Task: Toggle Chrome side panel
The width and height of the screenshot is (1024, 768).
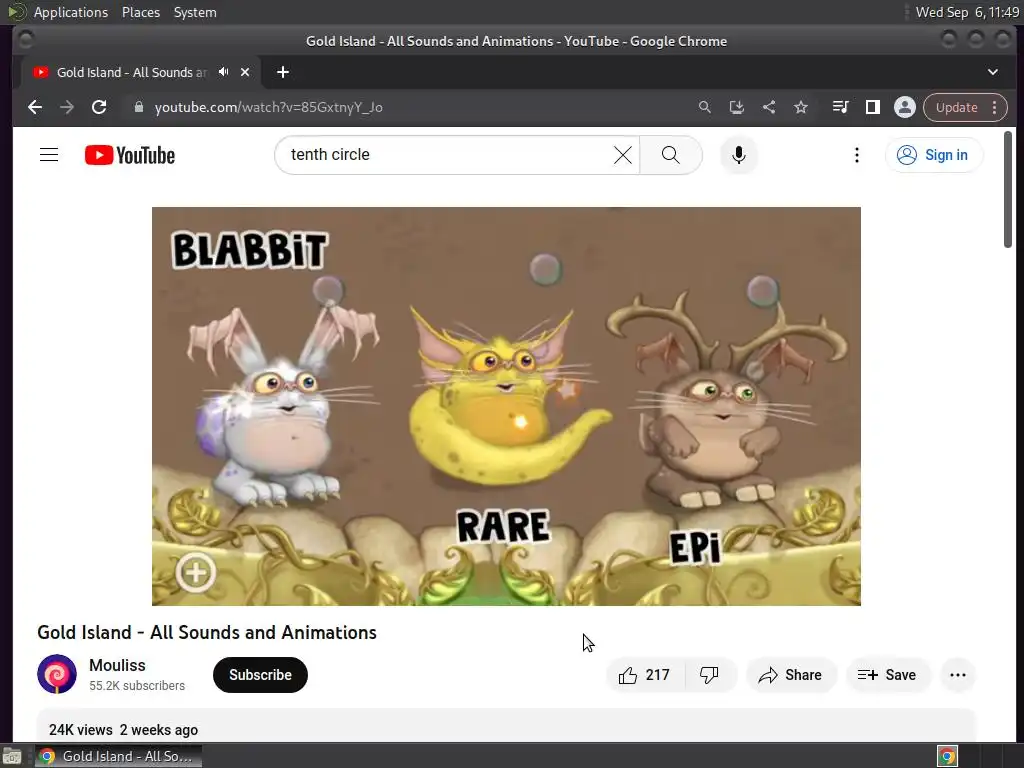Action: (x=872, y=107)
